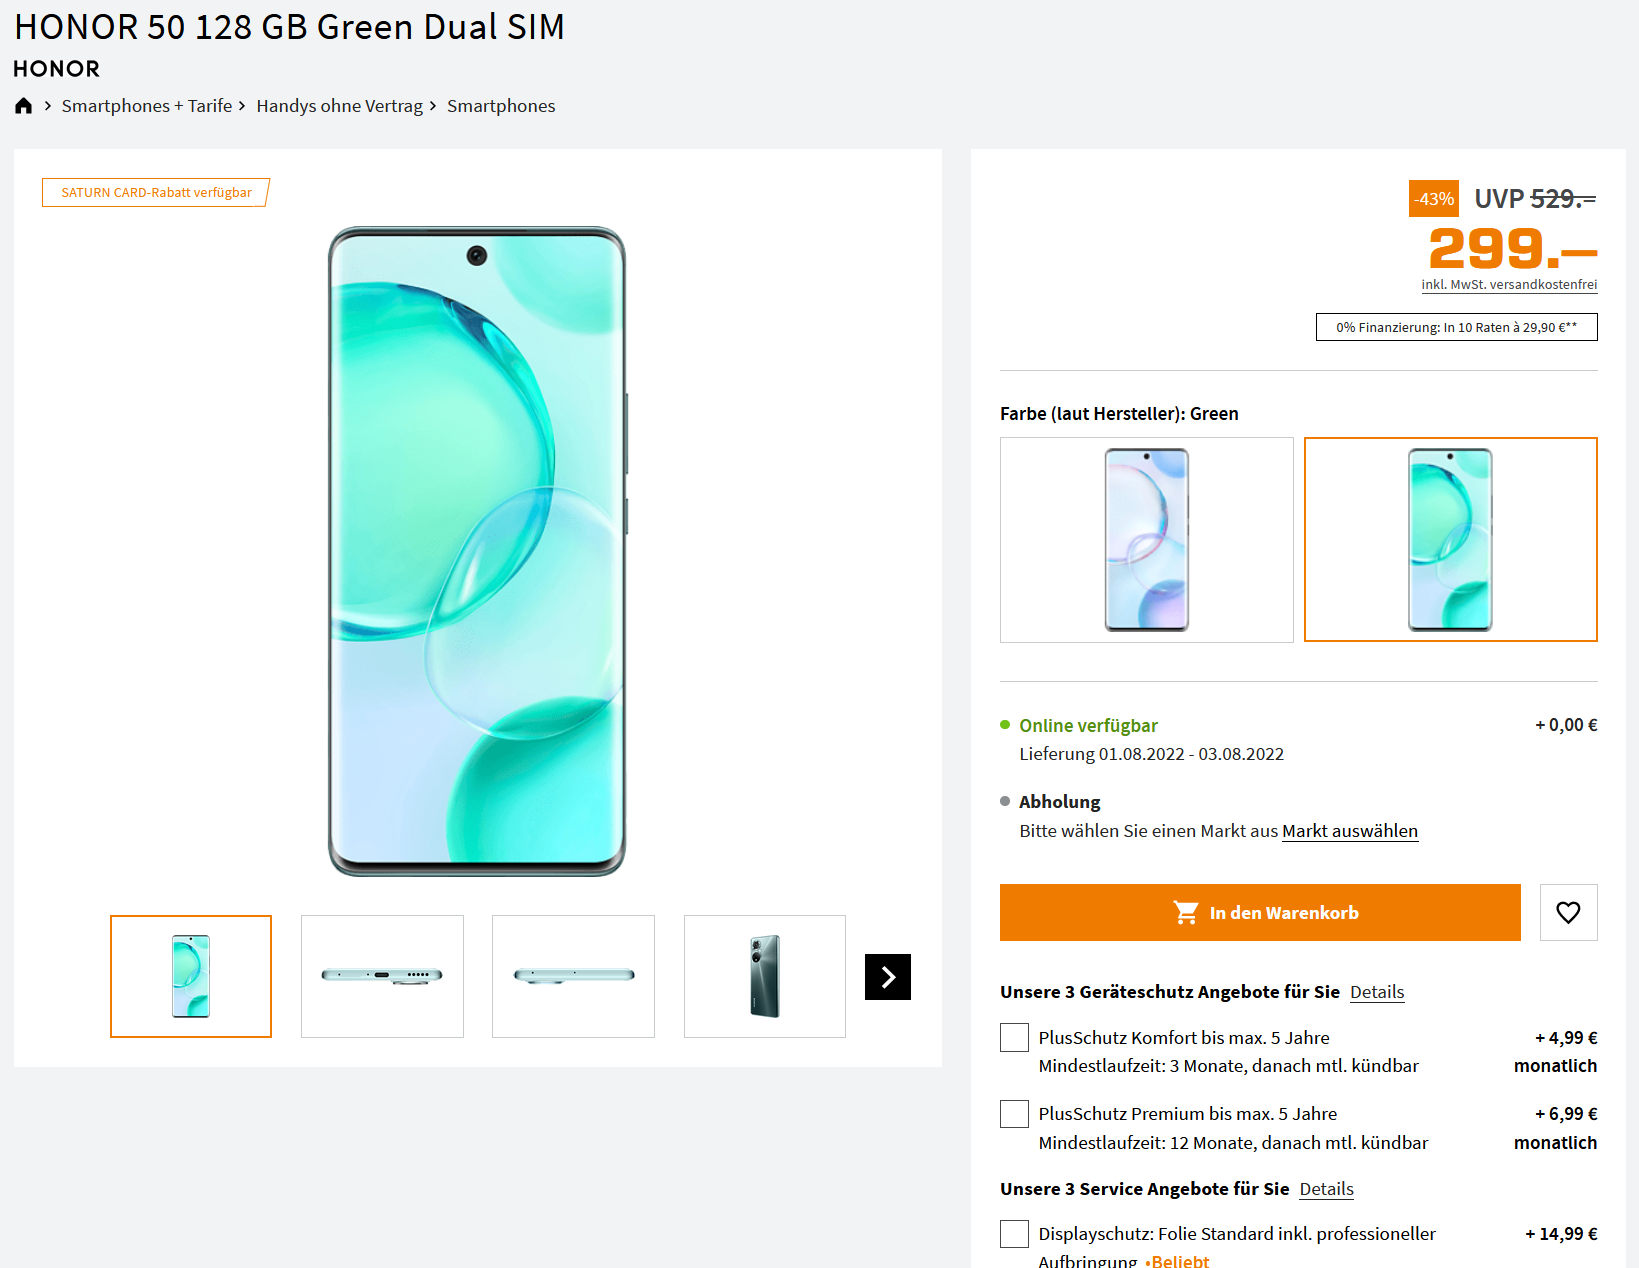Open 0% Finanzierung rate info box
Viewport: 1639px width, 1268px height.
(1456, 327)
